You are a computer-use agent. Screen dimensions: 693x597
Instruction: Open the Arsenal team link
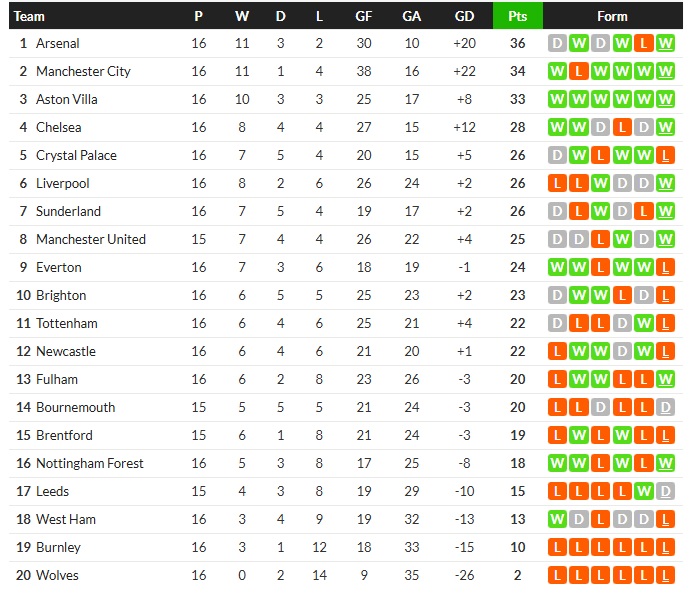pyautogui.click(x=58, y=43)
